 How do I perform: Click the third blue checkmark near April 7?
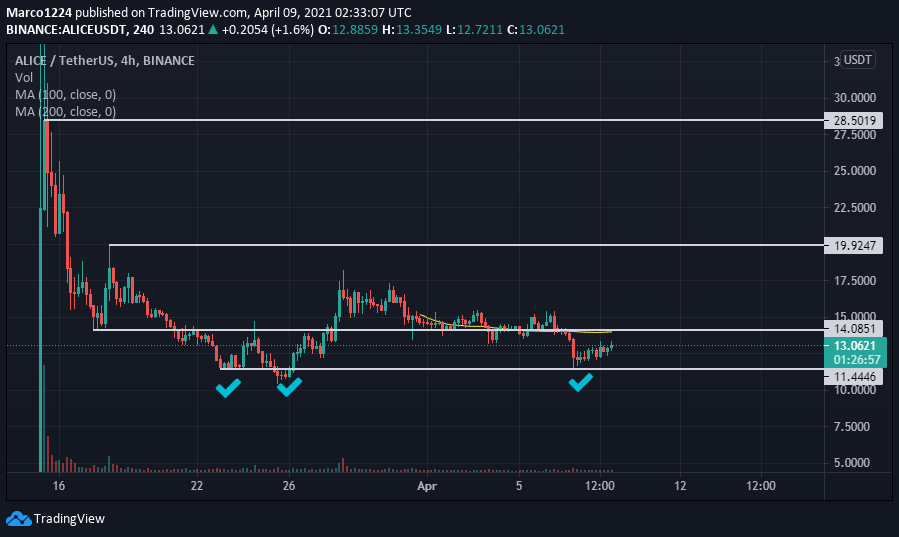581,382
